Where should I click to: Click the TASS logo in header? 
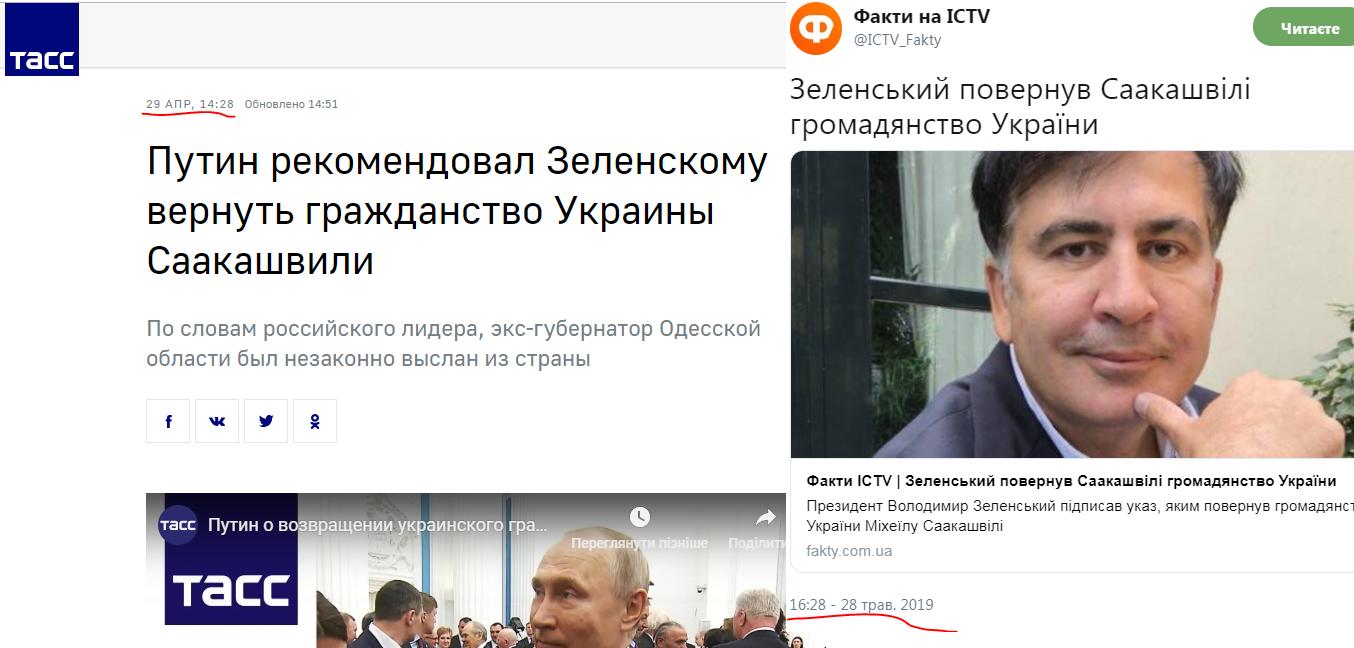coord(41,39)
